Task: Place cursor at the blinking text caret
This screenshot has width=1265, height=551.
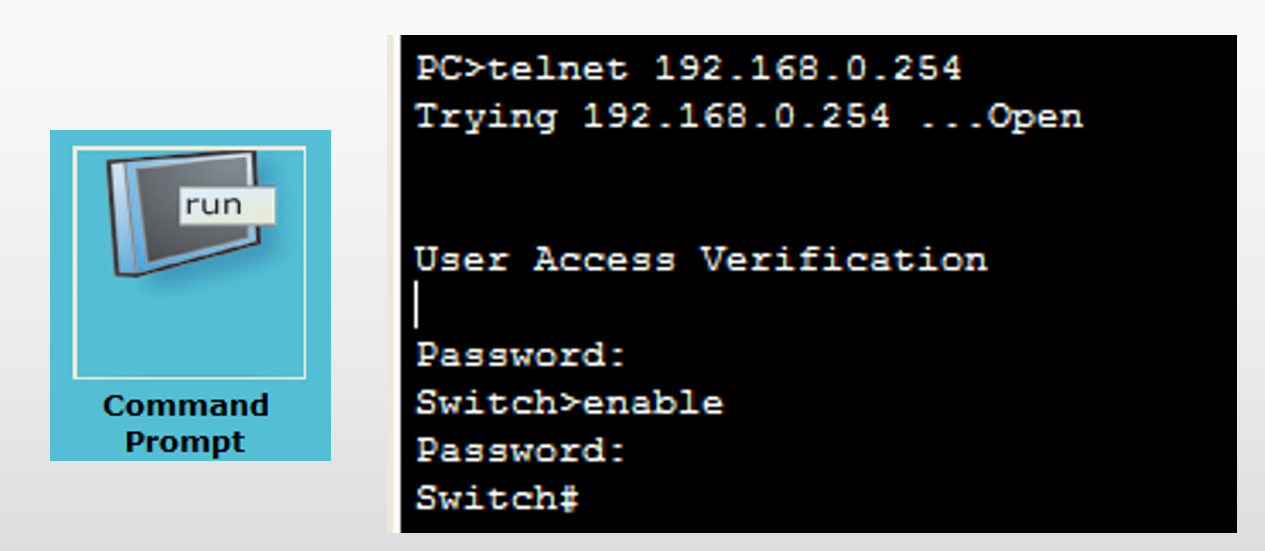Action: tap(417, 306)
